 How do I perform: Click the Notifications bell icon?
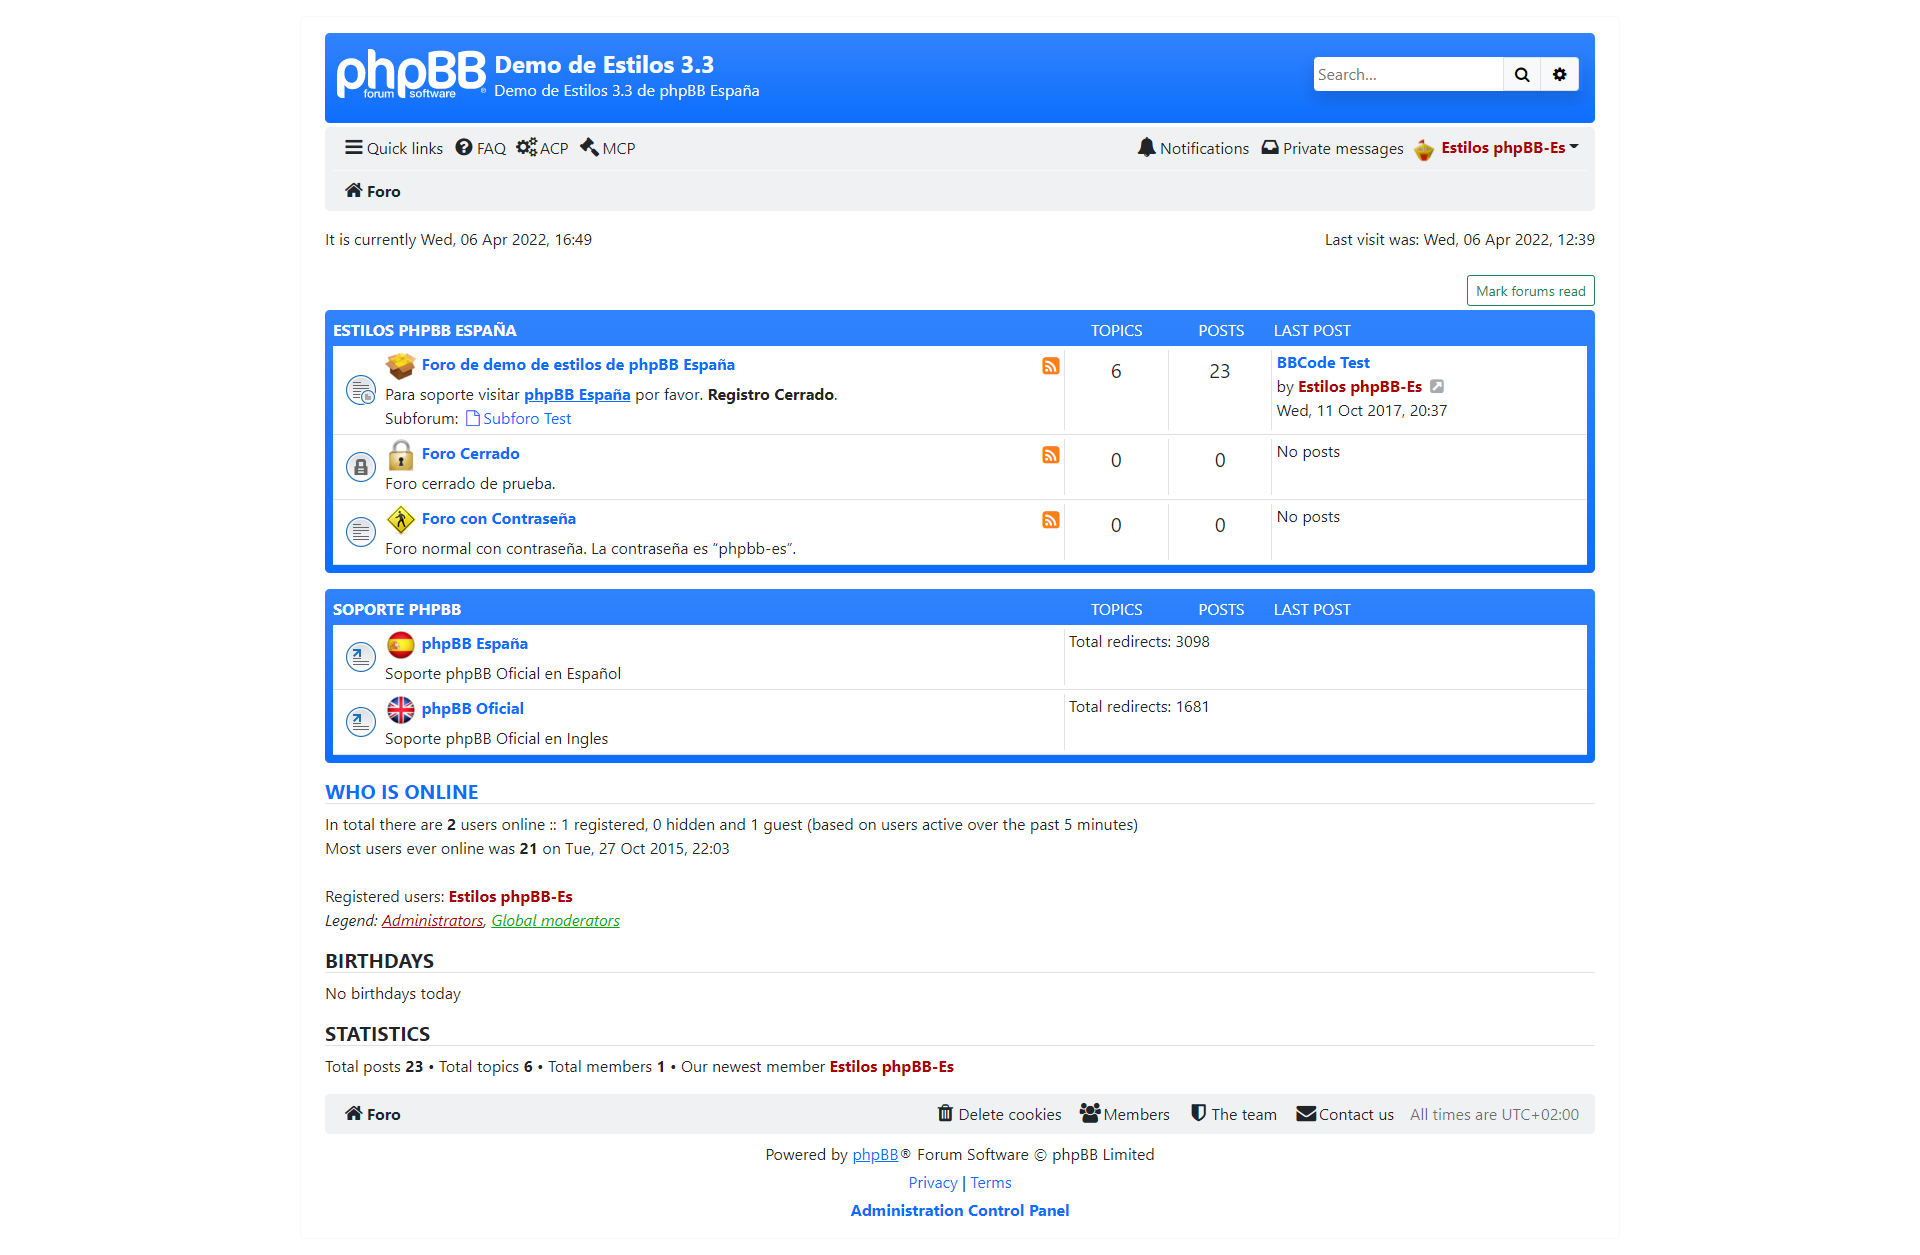pyautogui.click(x=1146, y=148)
